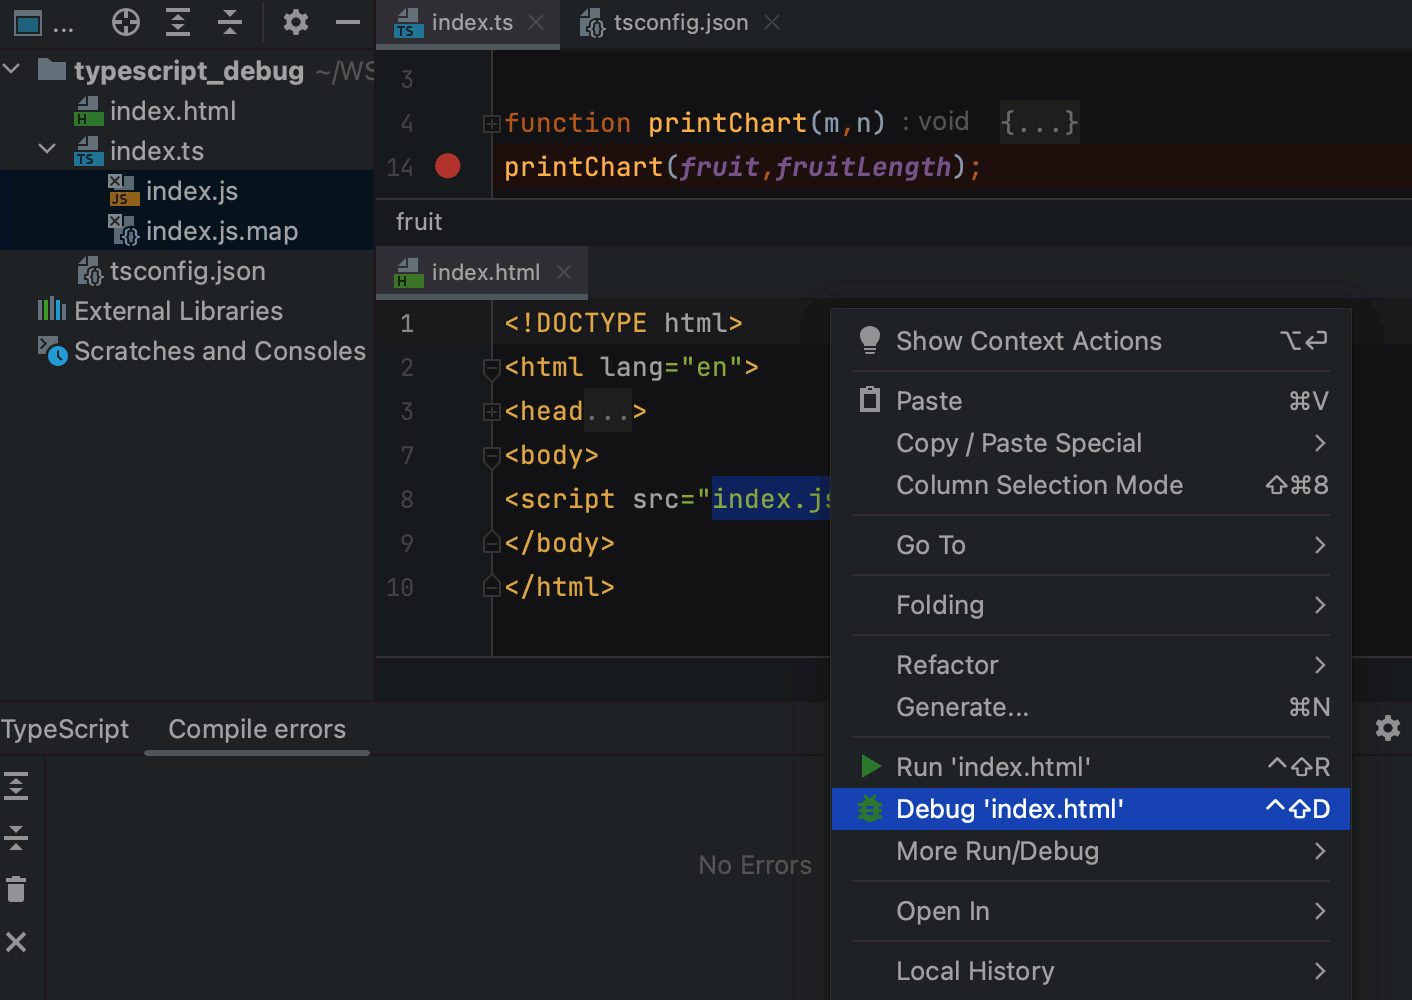This screenshot has height=1000, width=1412.
Task: Expand the folded printChart function body
Action: tap(1039, 123)
